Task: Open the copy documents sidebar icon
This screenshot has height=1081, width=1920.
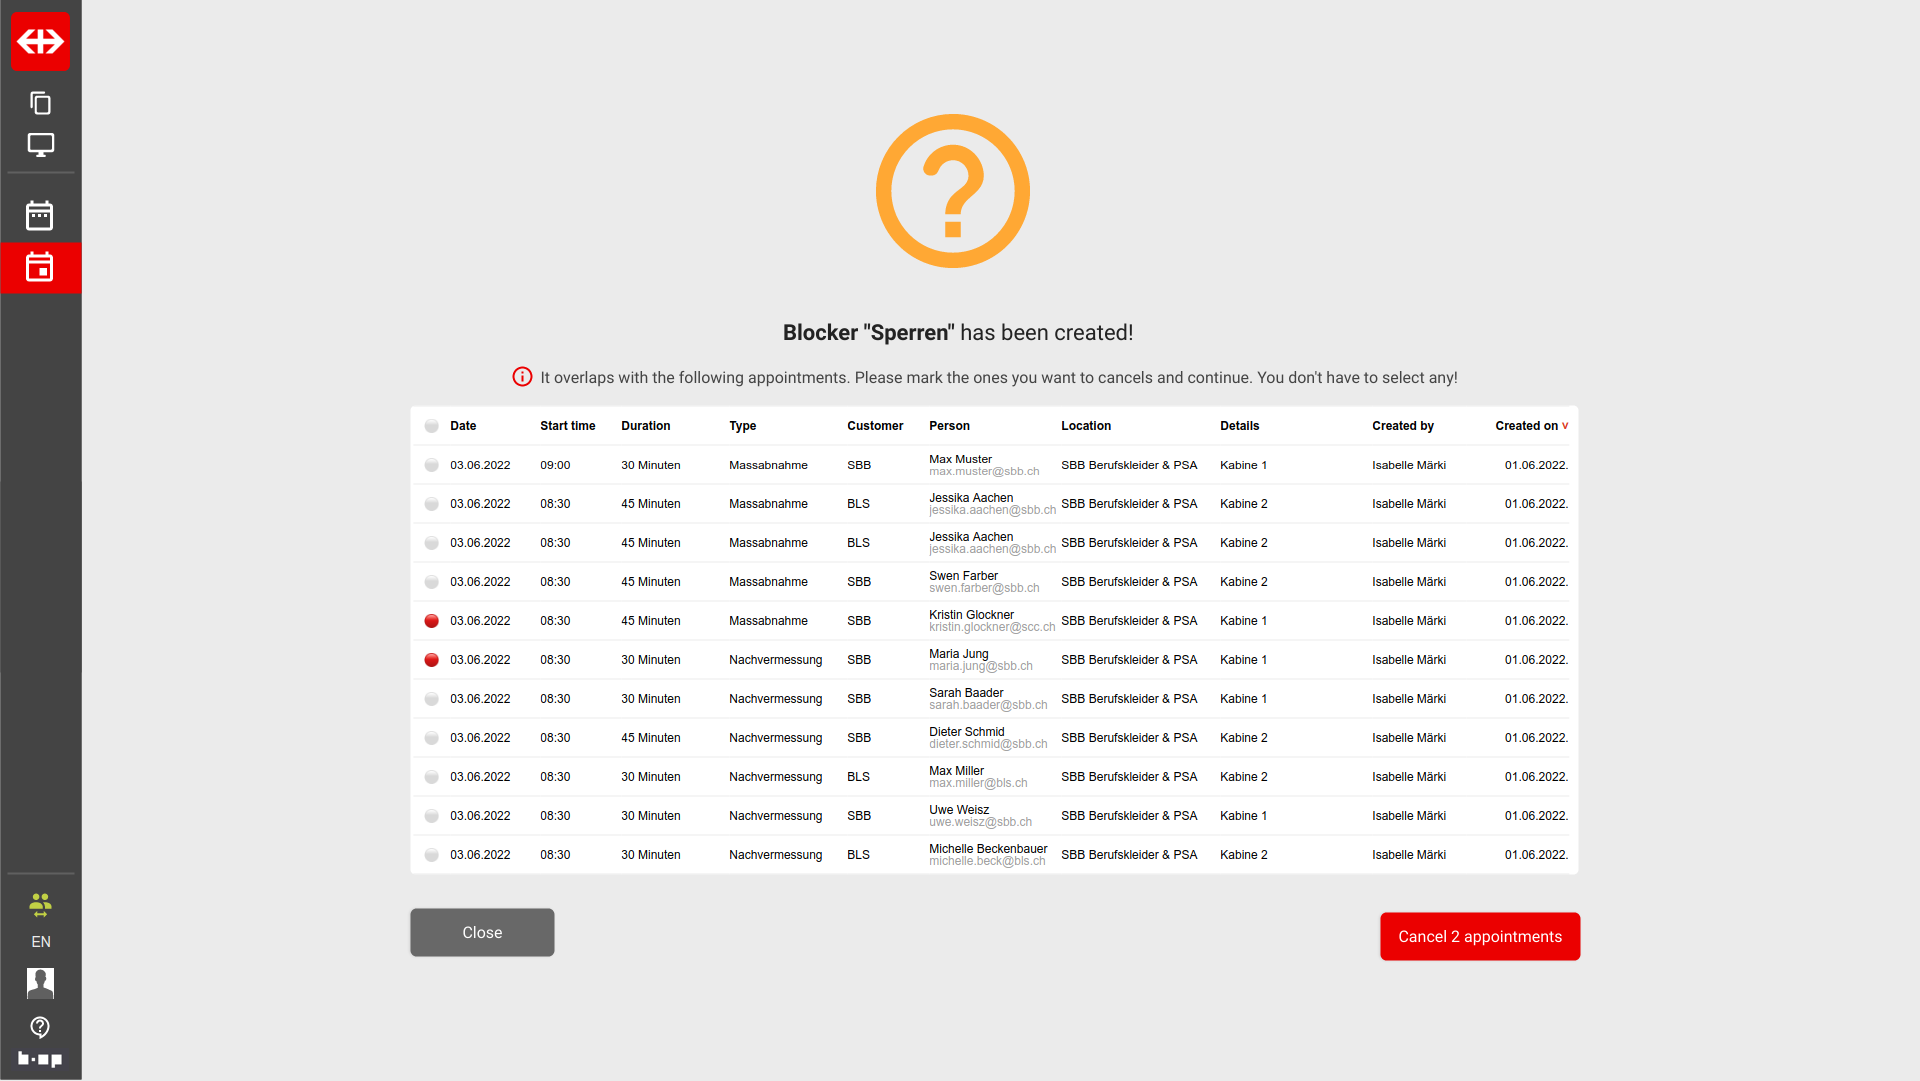Action: 40,103
